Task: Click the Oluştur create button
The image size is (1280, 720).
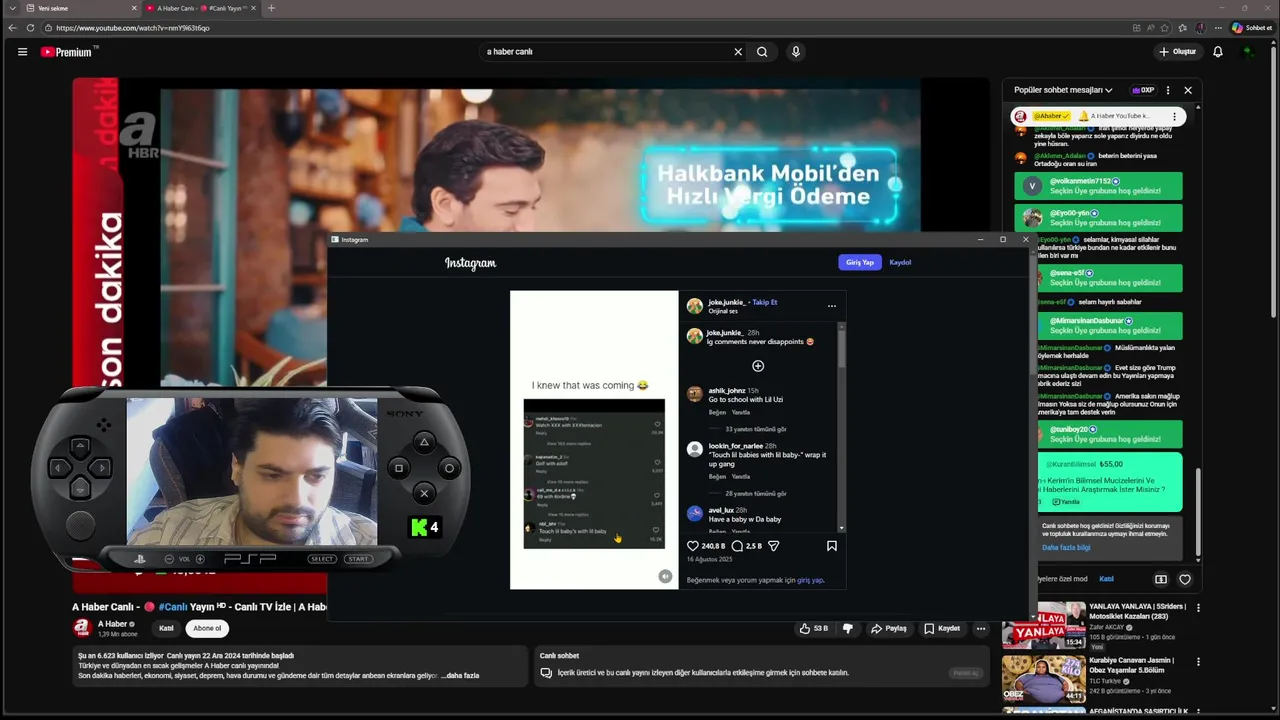Action: click(x=1177, y=52)
